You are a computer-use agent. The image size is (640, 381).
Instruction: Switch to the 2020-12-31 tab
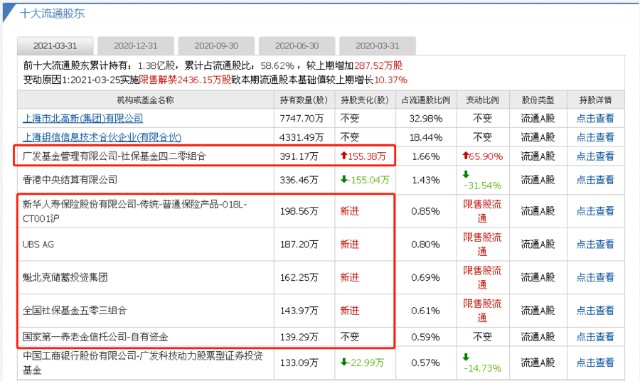click(x=136, y=46)
